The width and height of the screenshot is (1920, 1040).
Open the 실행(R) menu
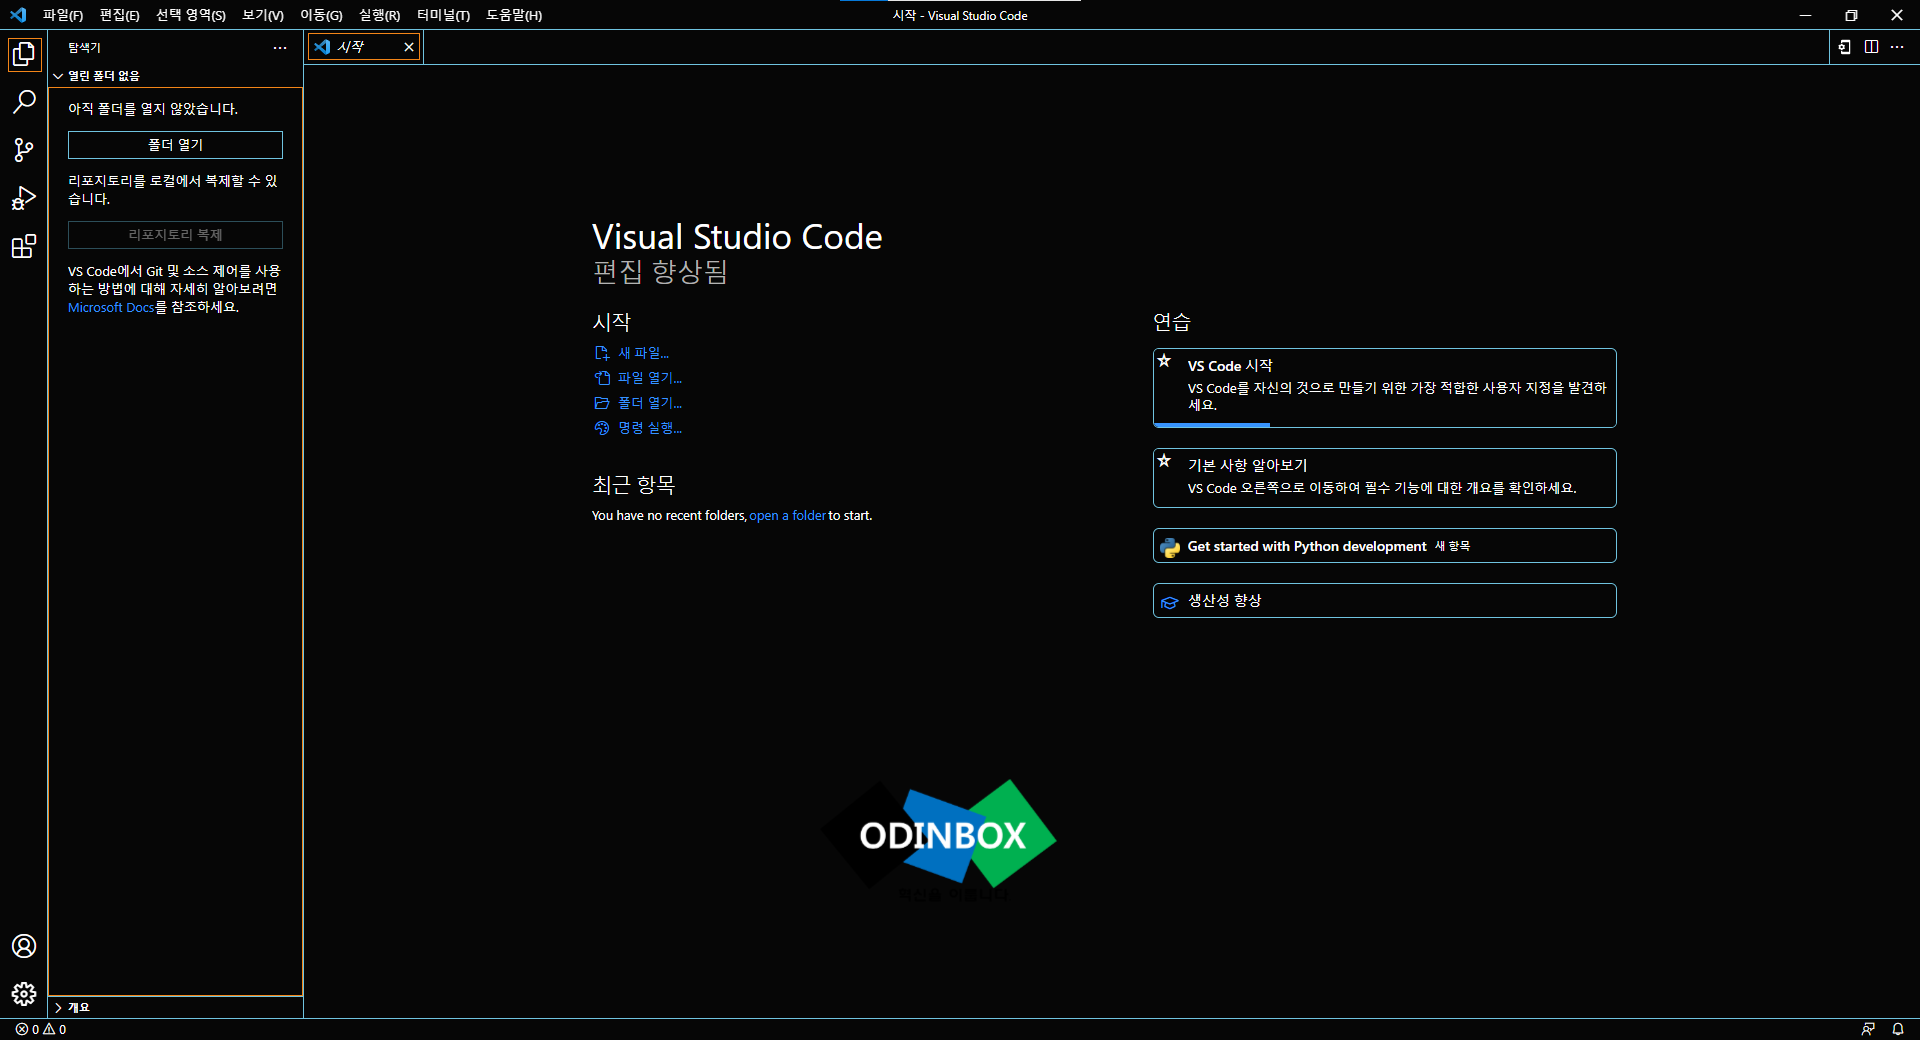[x=379, y=15]
